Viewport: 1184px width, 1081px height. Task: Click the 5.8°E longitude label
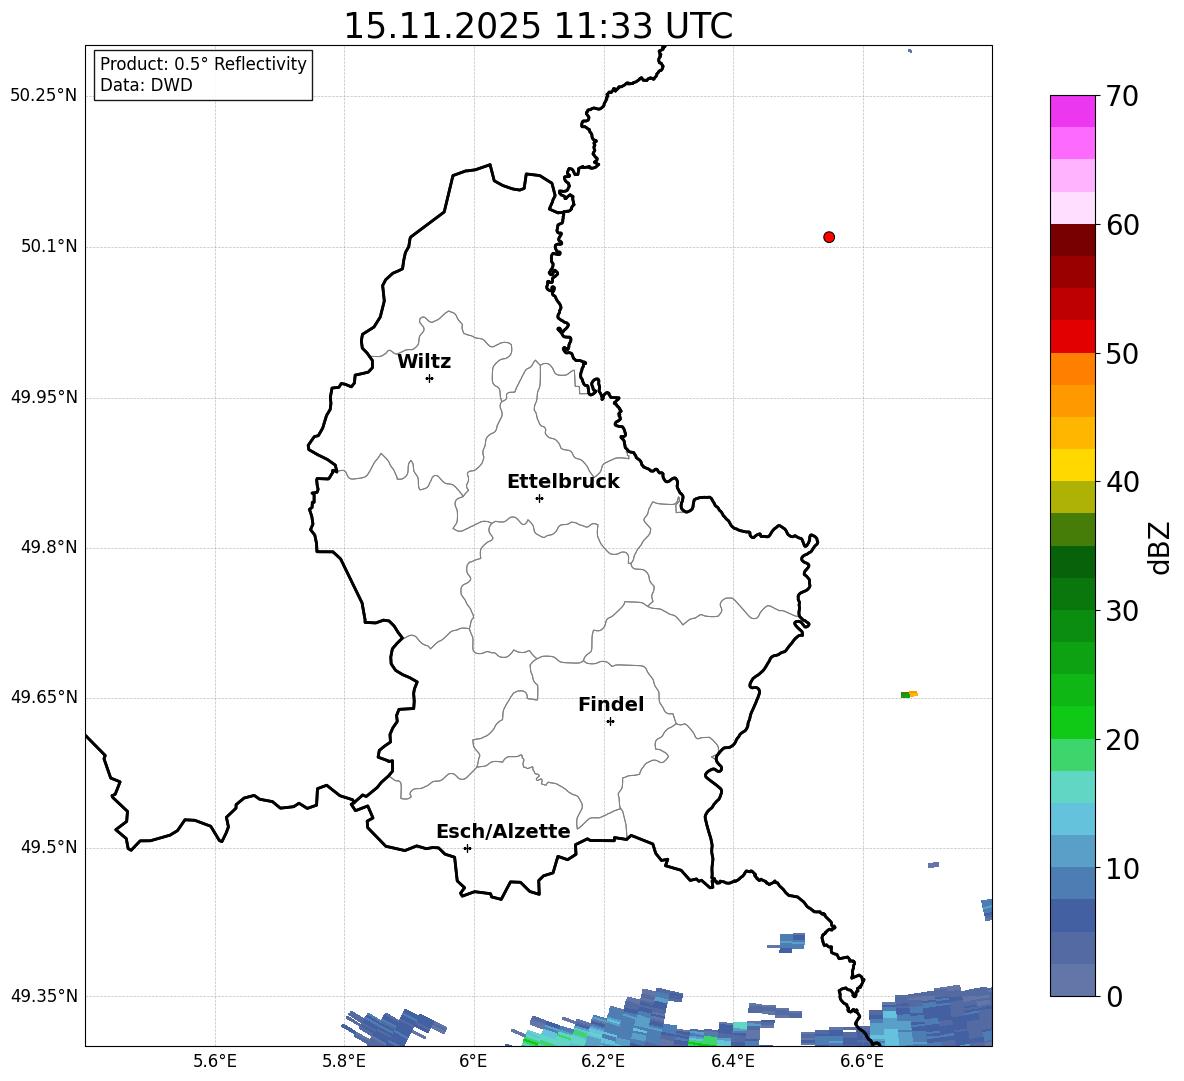344,1061
